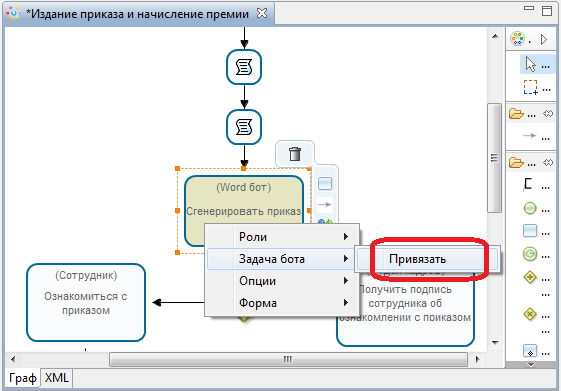
Task: Pick the transition arrow tool in palette
Action: [530, 136]
